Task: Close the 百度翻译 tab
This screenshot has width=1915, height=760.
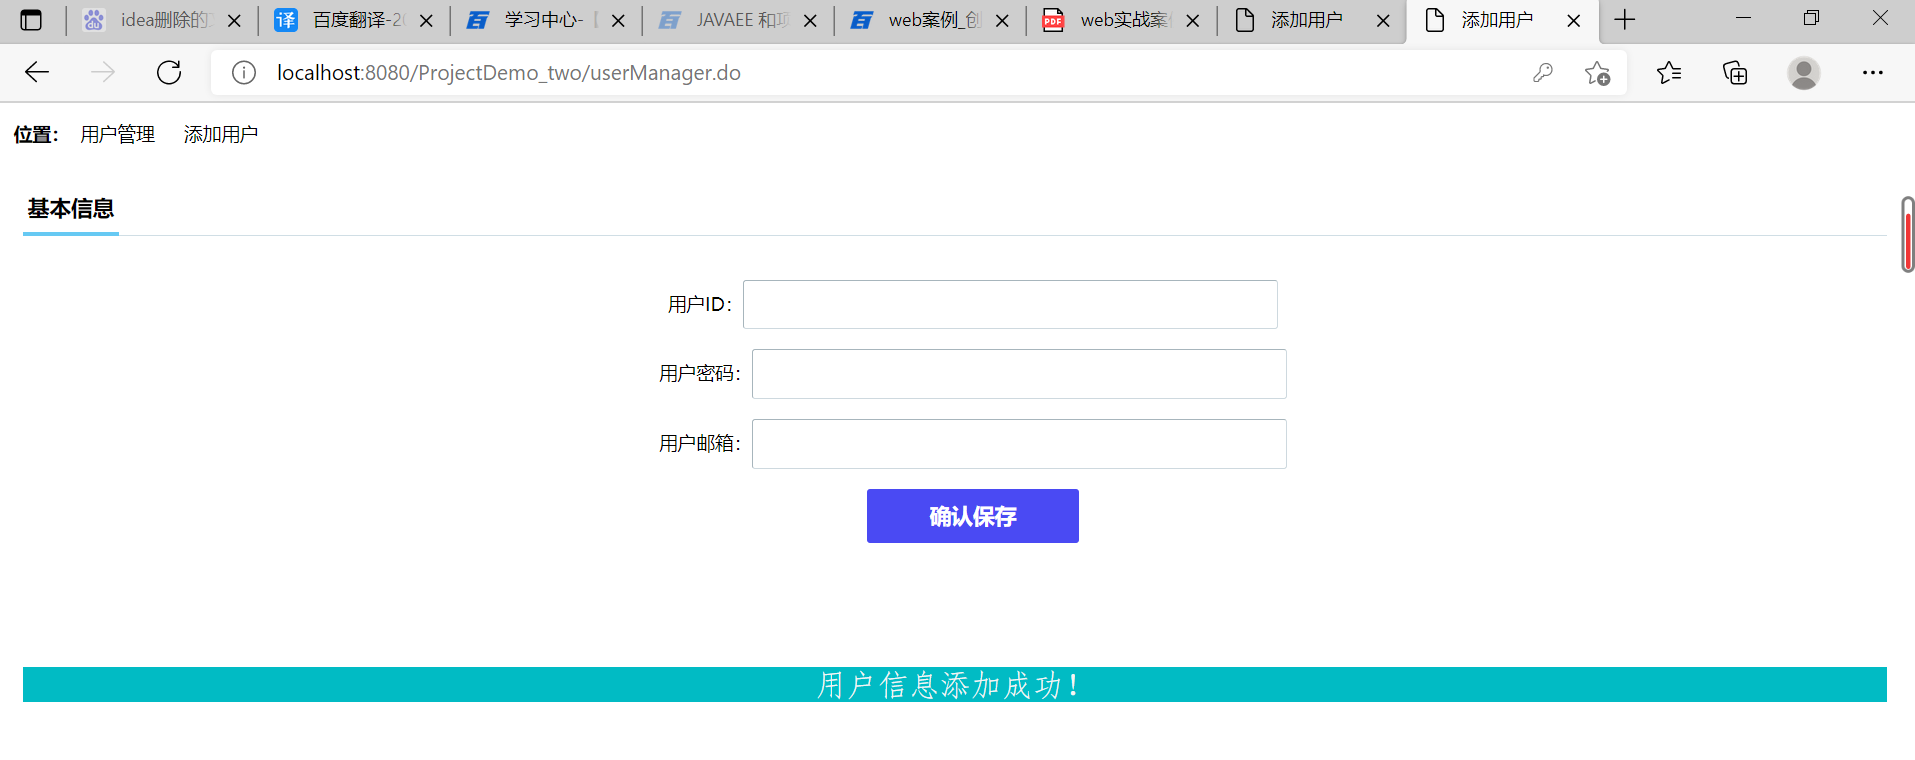Action: pyautogui.click(x=426, y=20)
